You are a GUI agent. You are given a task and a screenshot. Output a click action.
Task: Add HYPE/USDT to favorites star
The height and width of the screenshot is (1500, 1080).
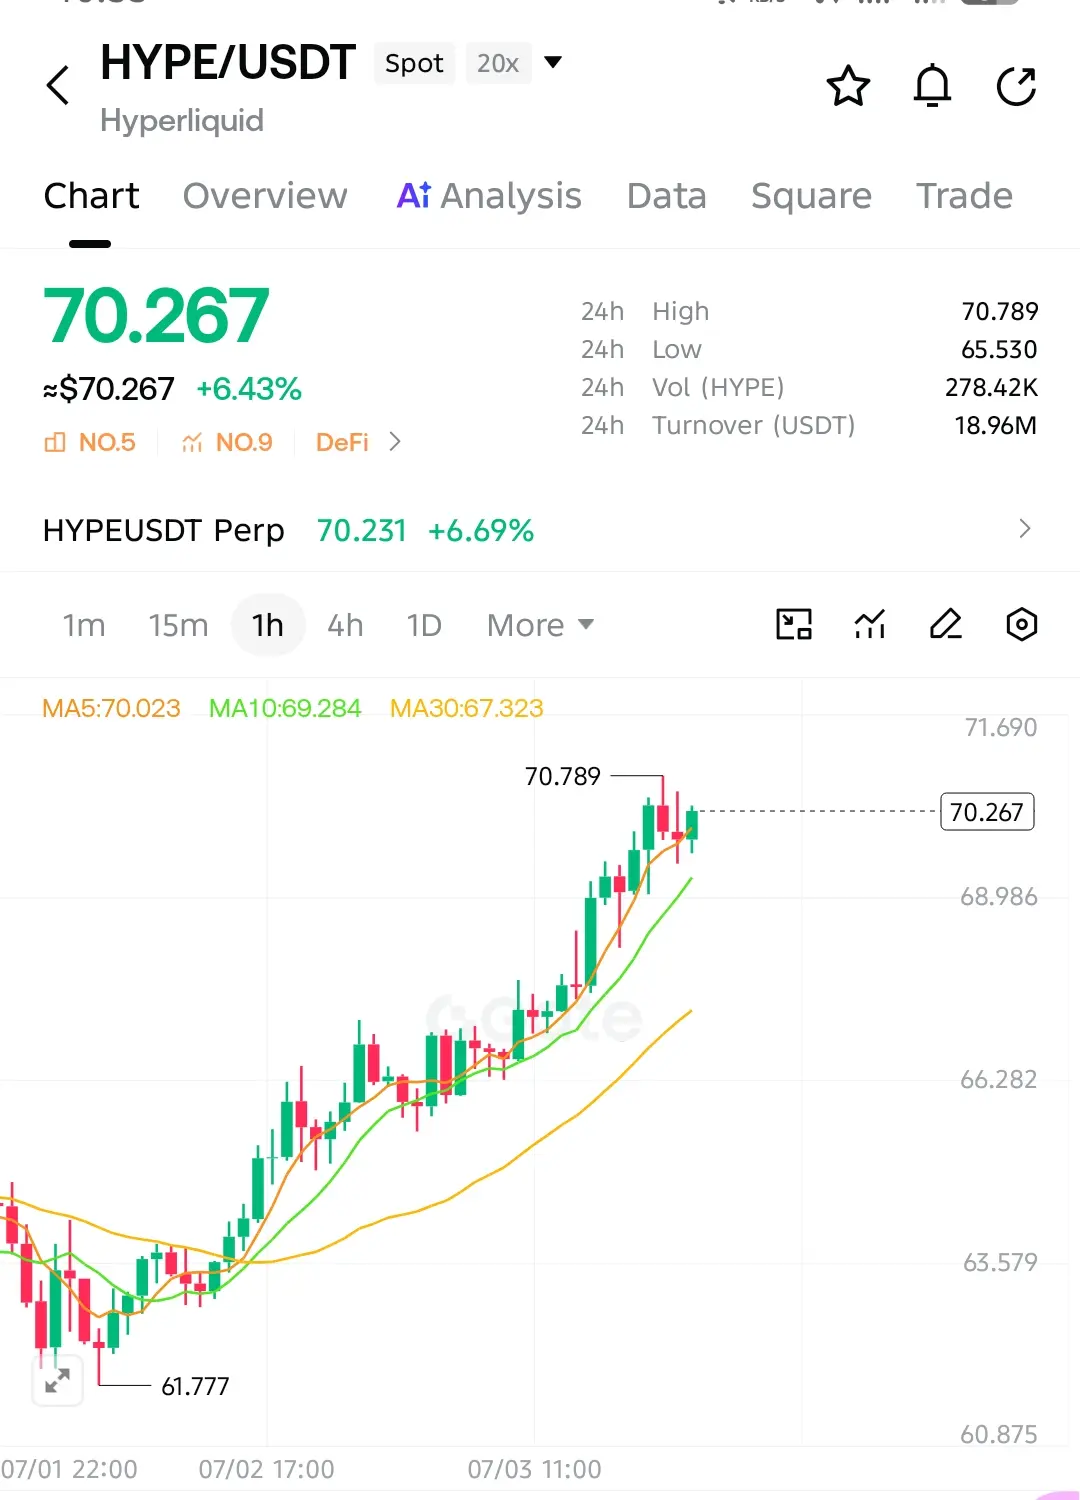pos(848,86)
